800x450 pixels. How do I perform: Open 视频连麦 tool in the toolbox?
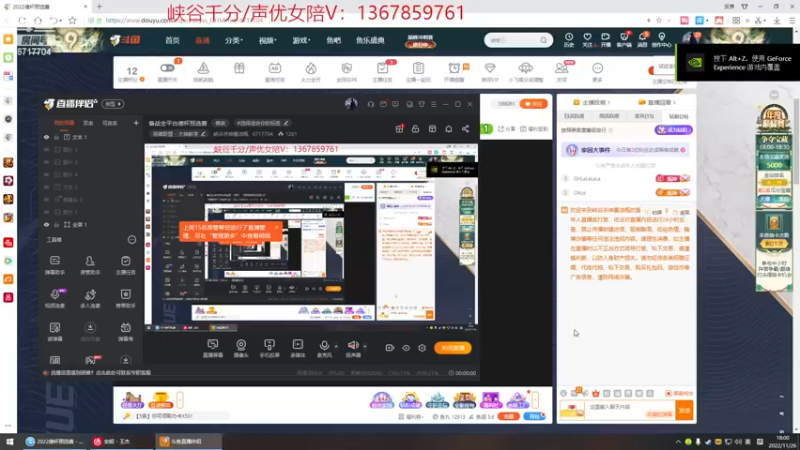(55, 298)
